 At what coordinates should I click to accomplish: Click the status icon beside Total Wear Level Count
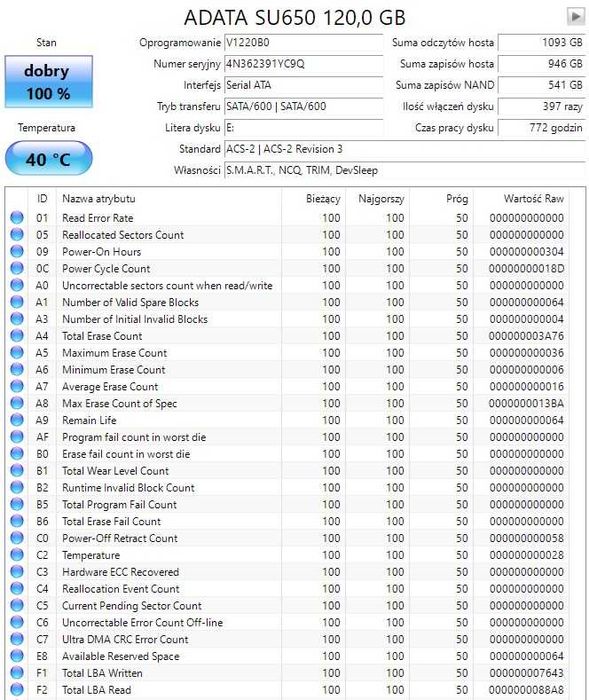click(17, 470)
